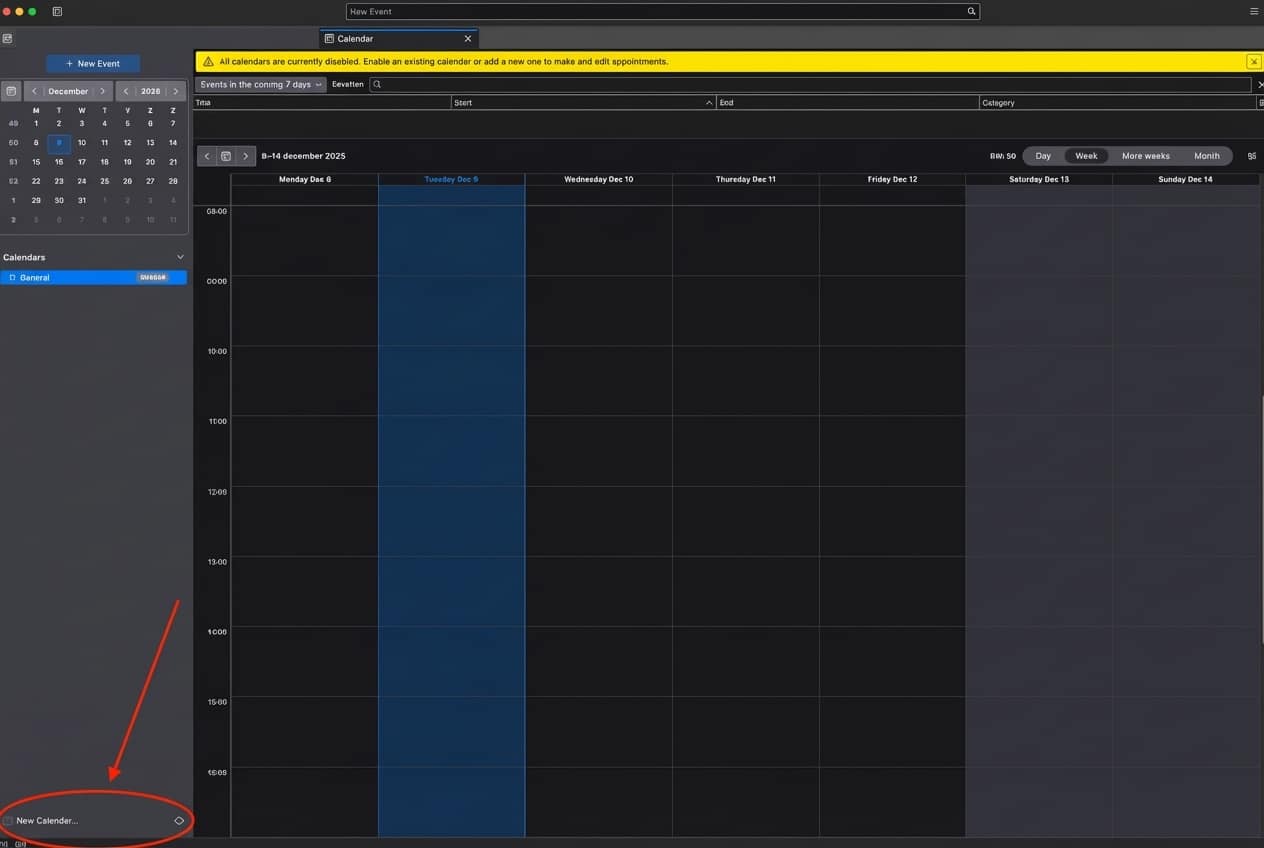Click New Calendar at sidebar bottom
Viewport: 1264px width, 848px height.
coord(47,821)
